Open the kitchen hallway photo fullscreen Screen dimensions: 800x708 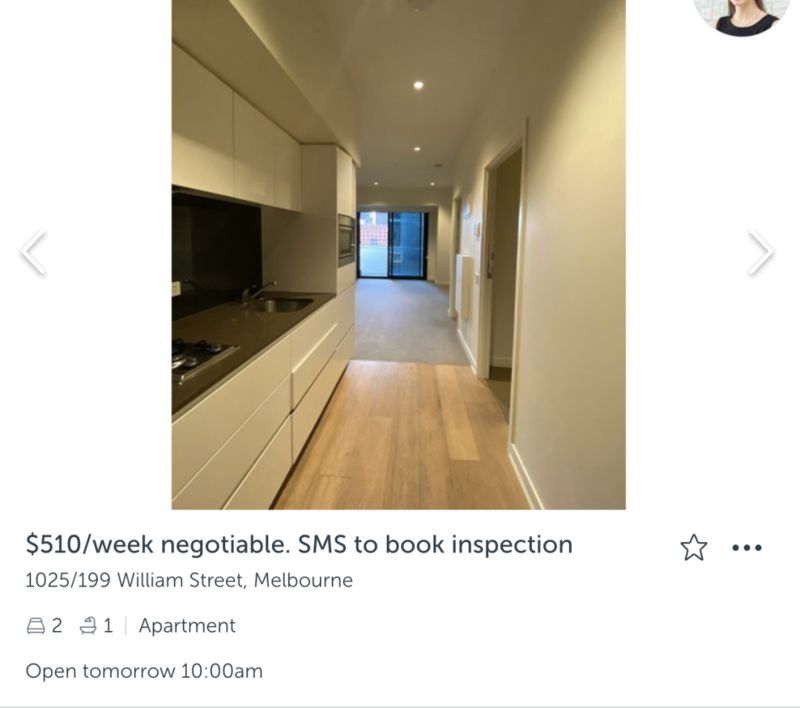pyautogui.click(x=398, y=255)
